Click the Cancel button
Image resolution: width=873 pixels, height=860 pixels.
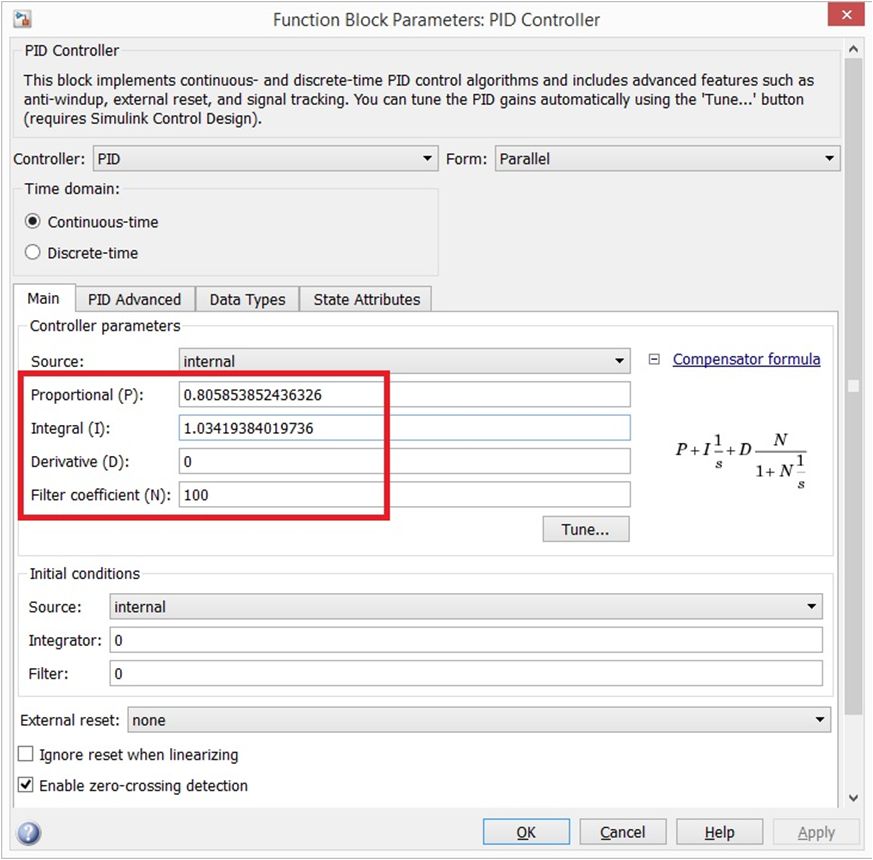[622, 832]
